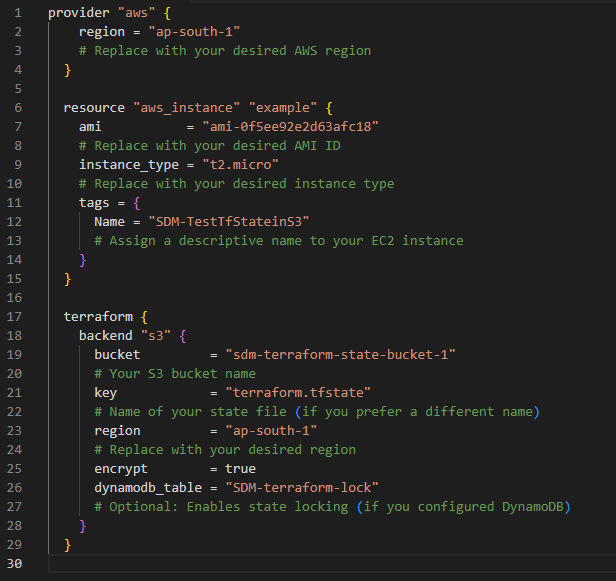Click the word provider on line 1

click(79, 13)
